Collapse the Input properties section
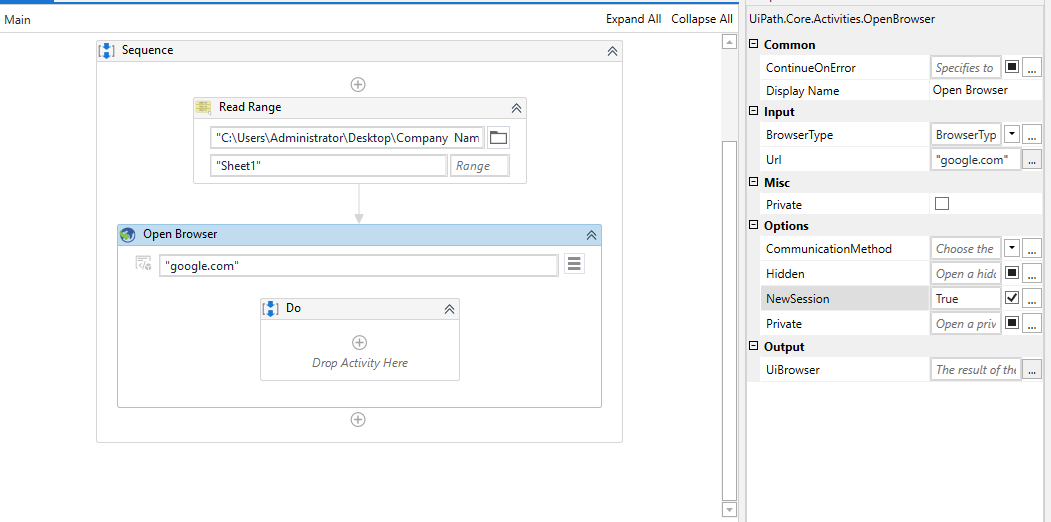The width and height of the screenshot is (1051, 522). (x=754, y=111)
